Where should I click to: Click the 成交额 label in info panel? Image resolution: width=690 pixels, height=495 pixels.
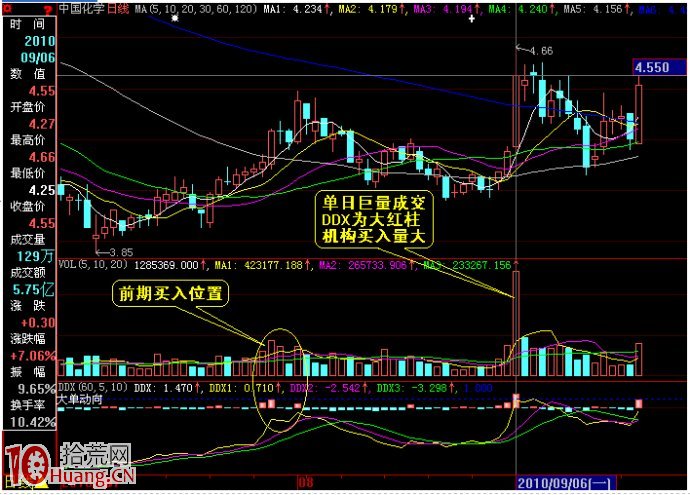point(27,273)
